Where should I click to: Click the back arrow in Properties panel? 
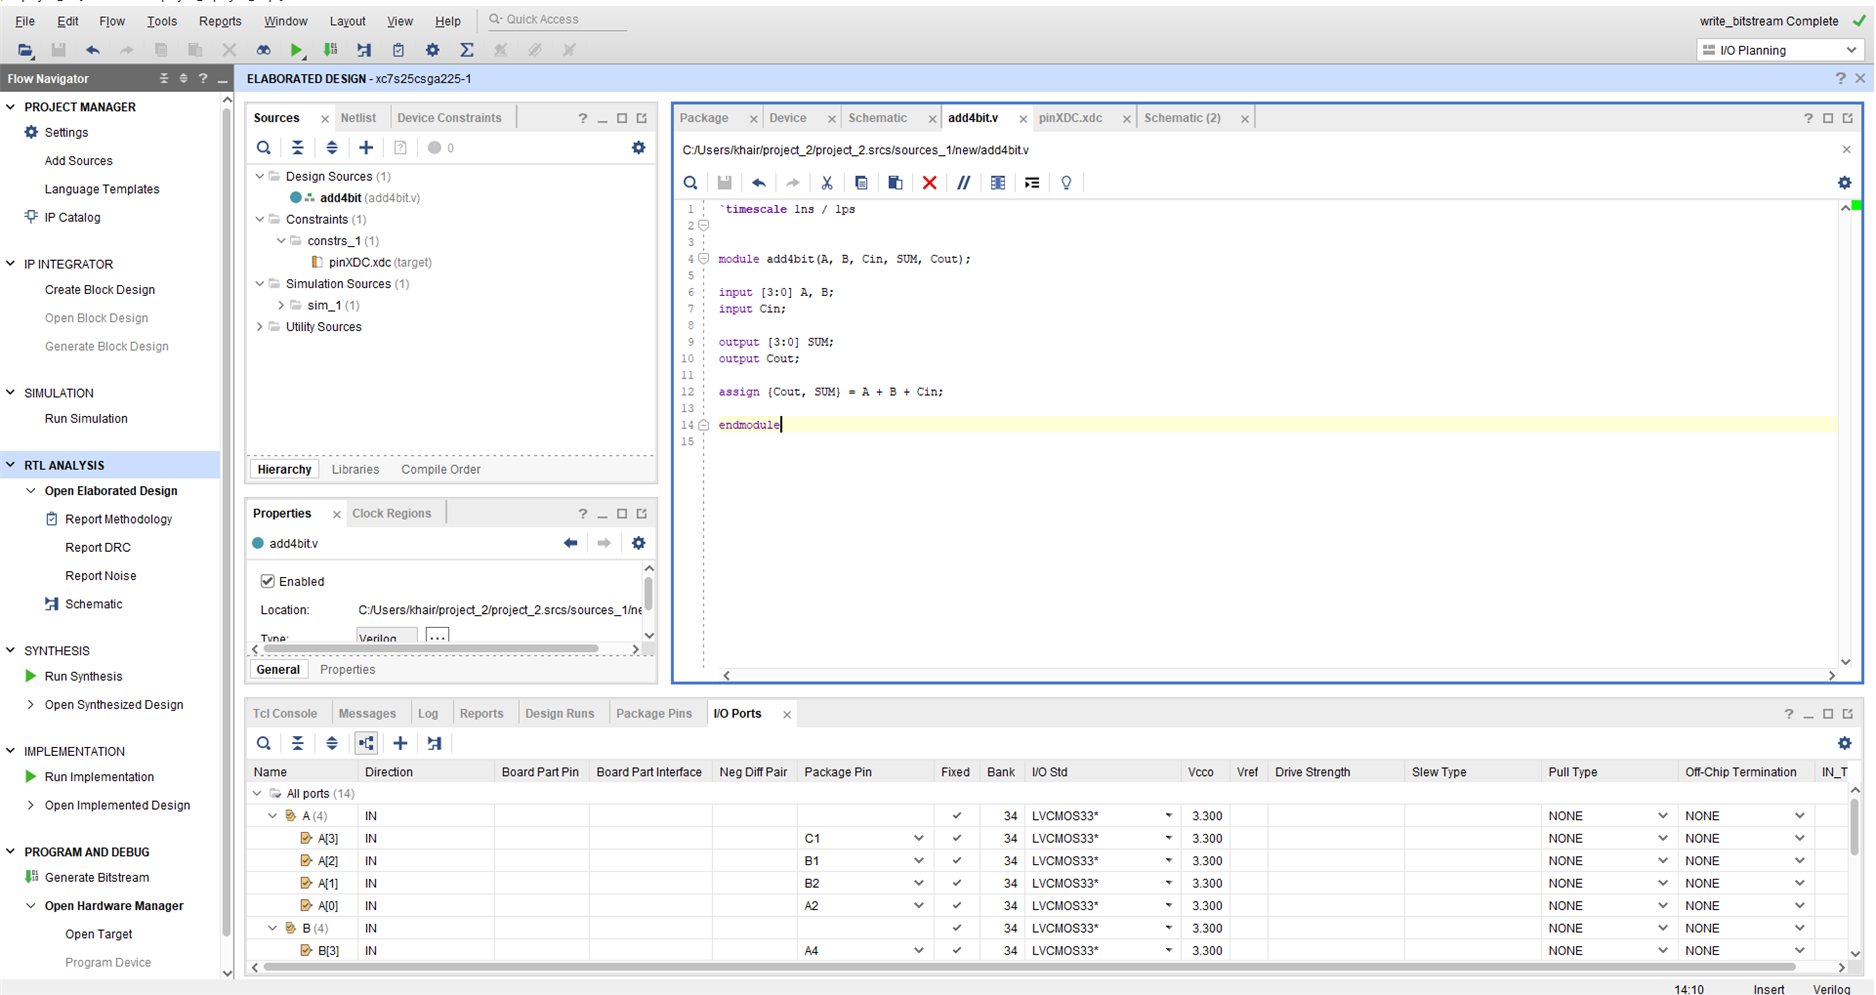(x=570, y=543)
